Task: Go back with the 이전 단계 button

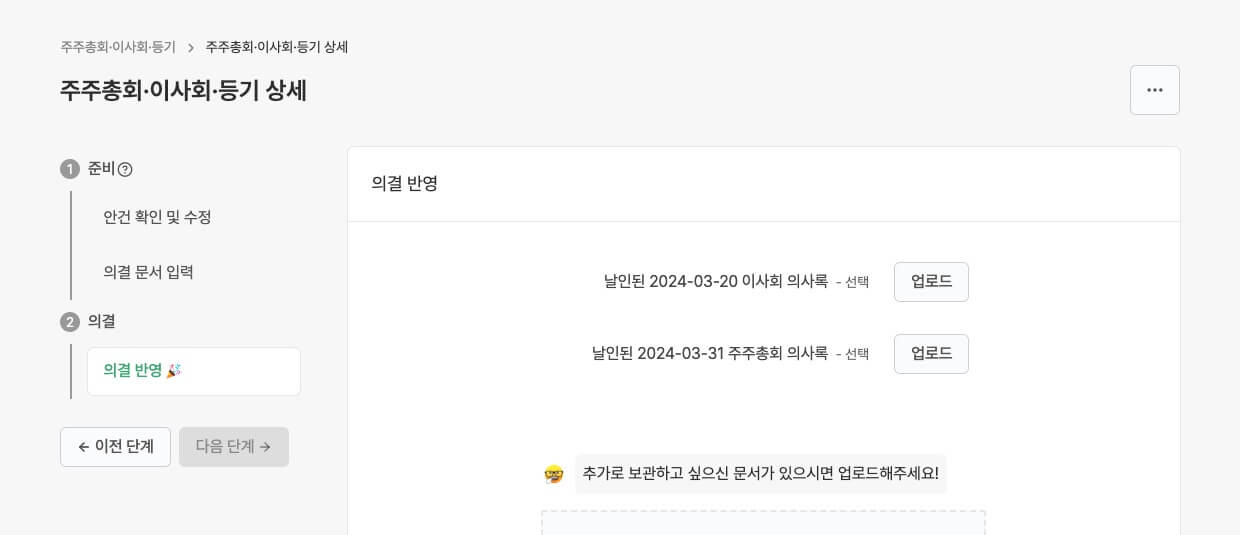Action: click(x=115, y=447)
